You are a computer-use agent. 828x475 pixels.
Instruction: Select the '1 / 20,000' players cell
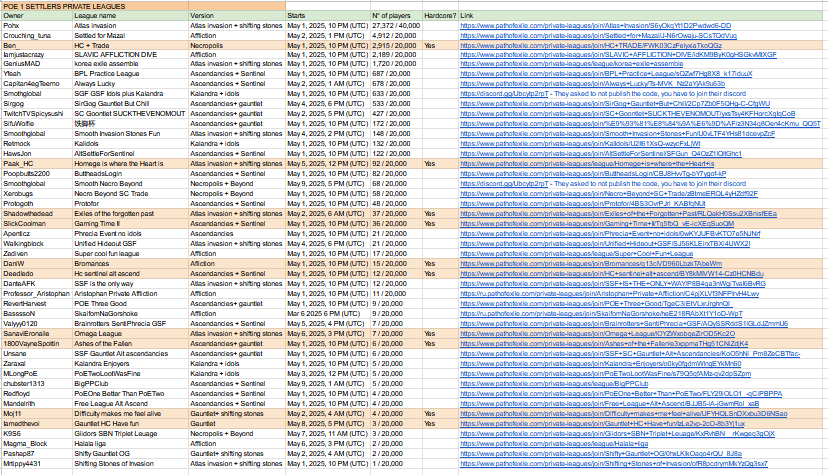396,464
